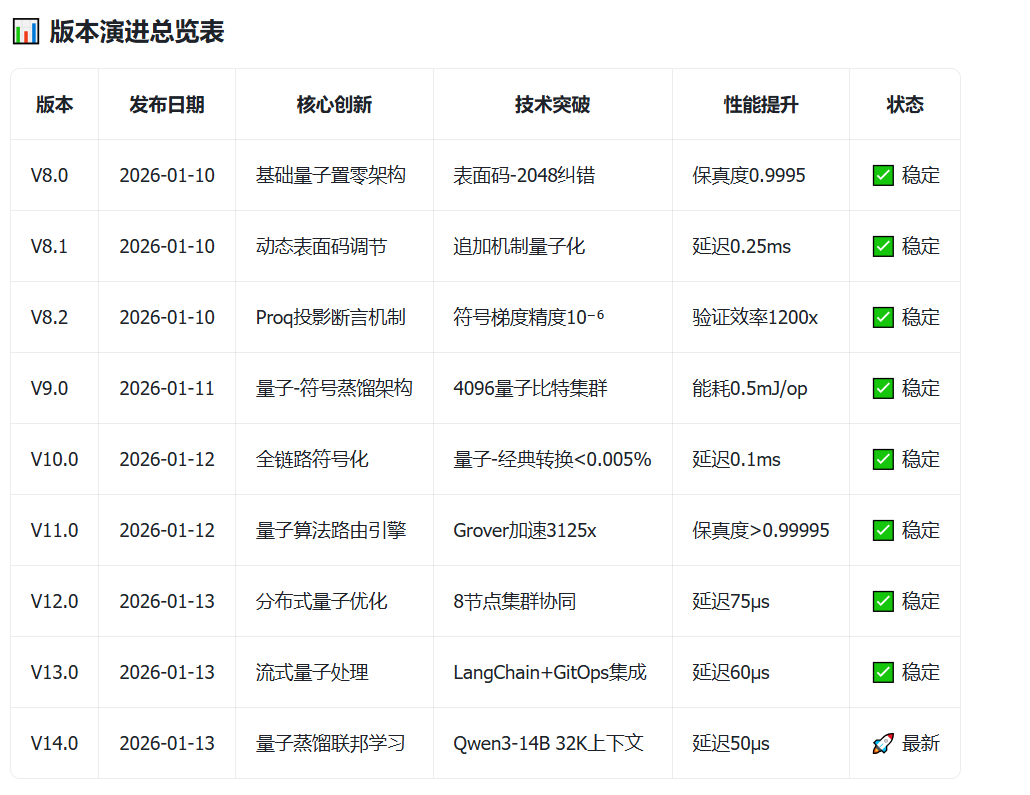The height and width of the screenshot is (795, 1030).
Task: Select the V10.0 version cell
Action: tap(55, 459)
